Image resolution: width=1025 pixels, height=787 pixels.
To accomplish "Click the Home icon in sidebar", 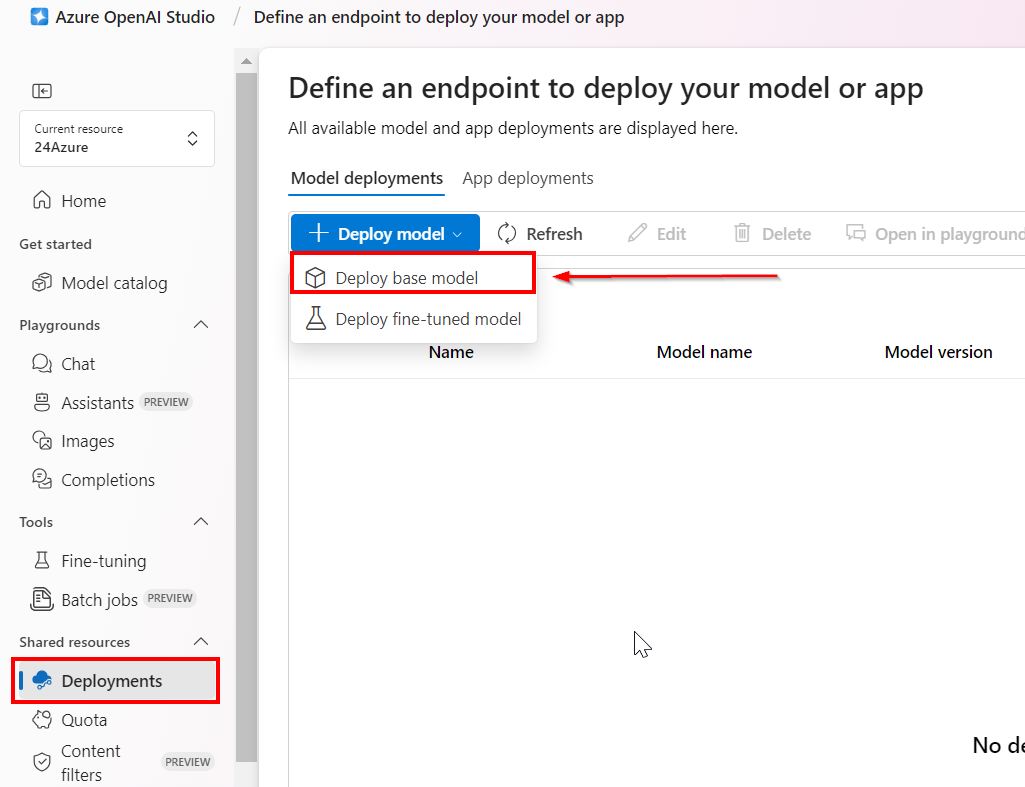I will [x=42, y=201].
